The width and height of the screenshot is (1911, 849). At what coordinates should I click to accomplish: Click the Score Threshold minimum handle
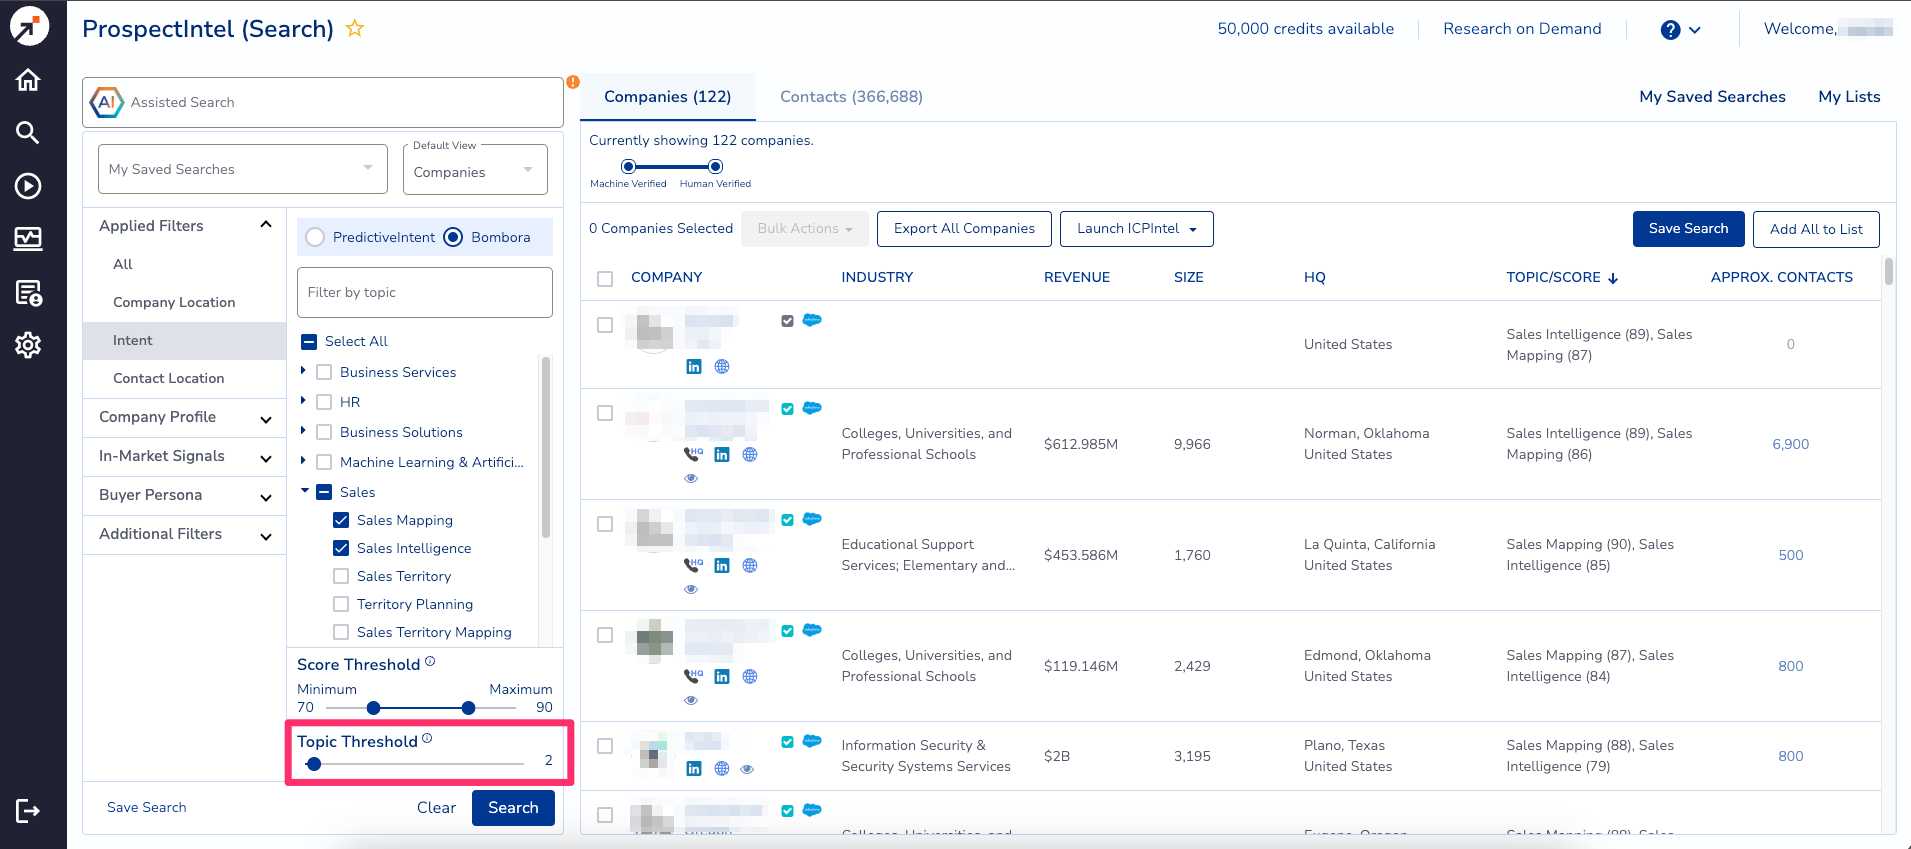pyautogui.click(x=373, y=708)
